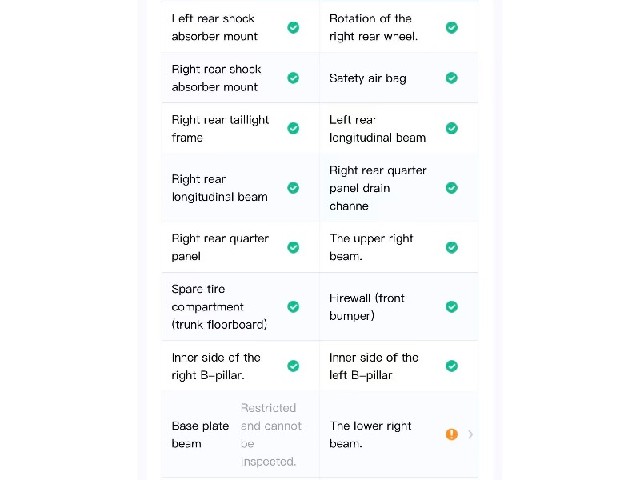Viewport: 640px width, 480px height.
Task: Click 'Restricted and cannot be inspected' text
Action: click(271, 435)
